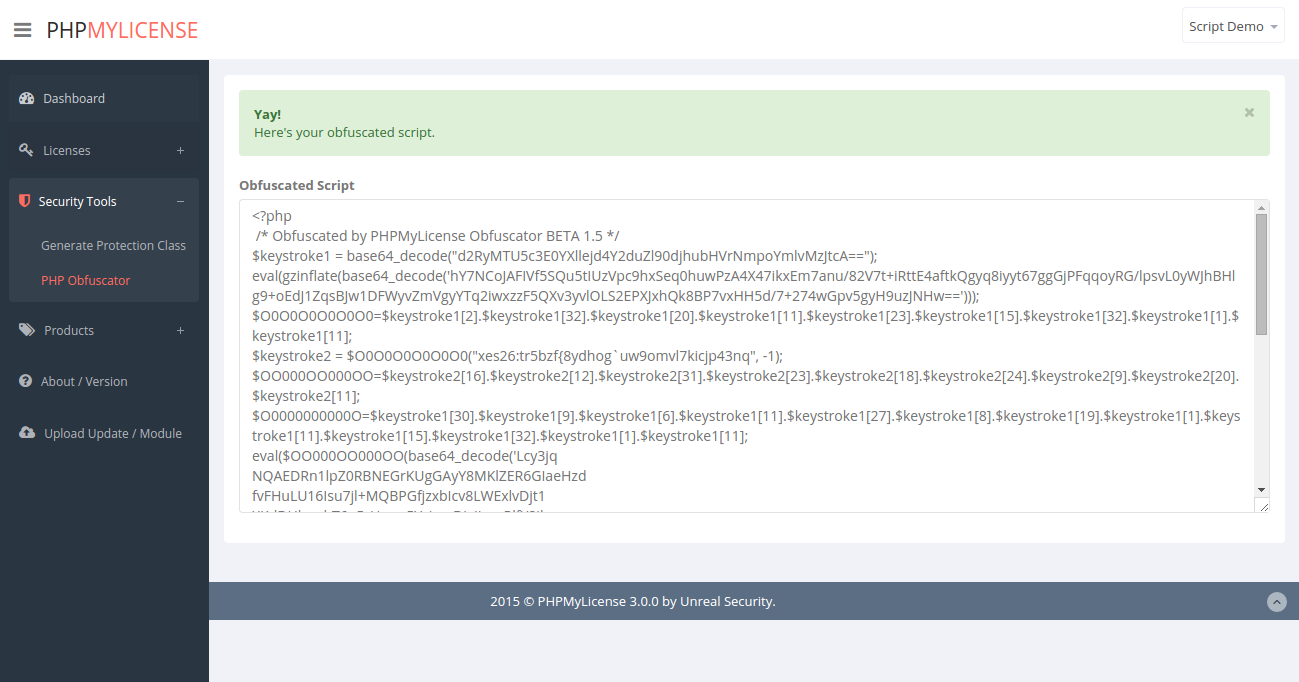Viewport: 1299px width, 682px height.
Task: Open Generate Protection Class
Action: (113, 244)
